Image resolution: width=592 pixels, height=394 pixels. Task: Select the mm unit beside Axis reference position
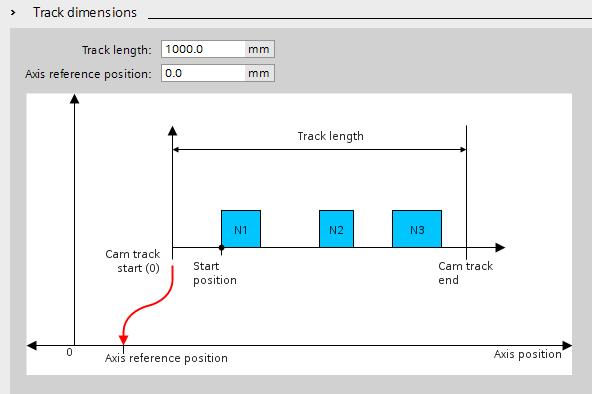[259, 73]
